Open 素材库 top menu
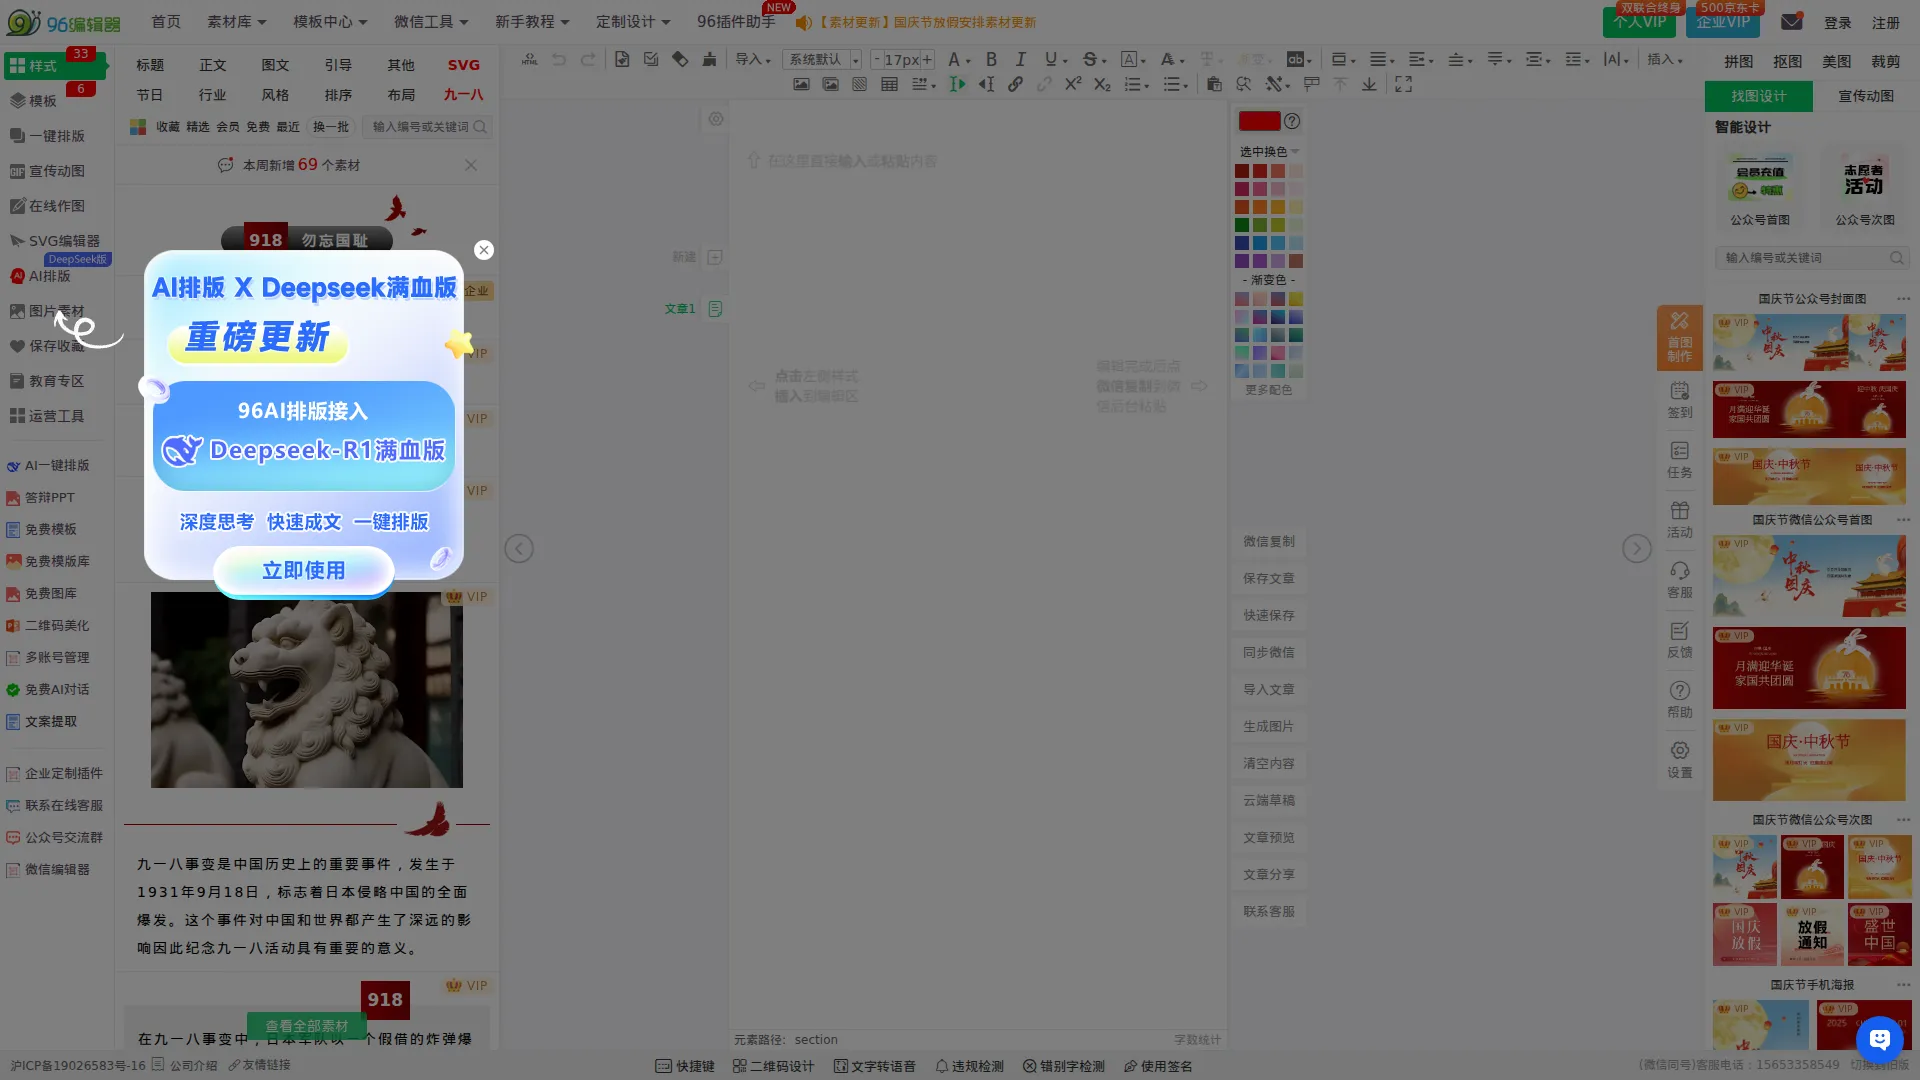1920x1080 pixels. click(236, 21)
